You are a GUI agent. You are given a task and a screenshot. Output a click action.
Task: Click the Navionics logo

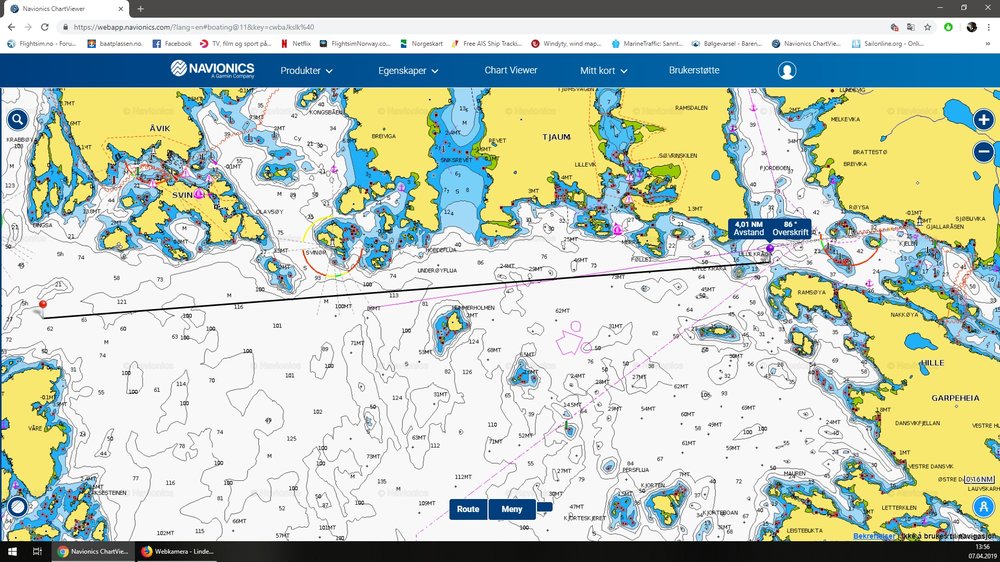point(212,70)
